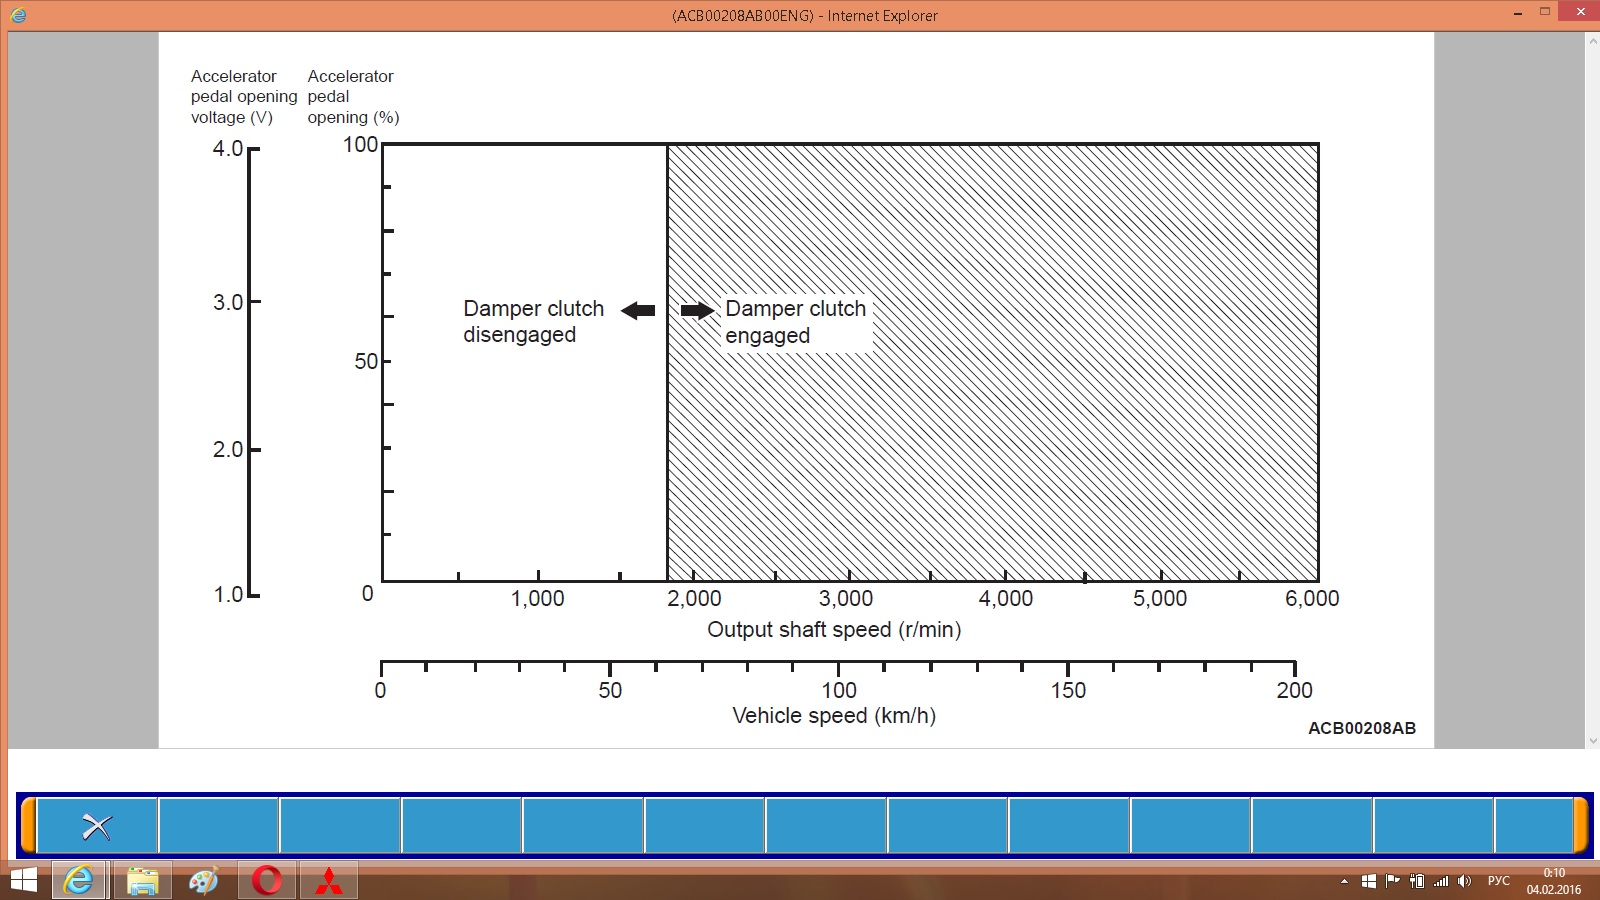
Task: Close the Internet Explorer window
Action: coord(1580,12)
